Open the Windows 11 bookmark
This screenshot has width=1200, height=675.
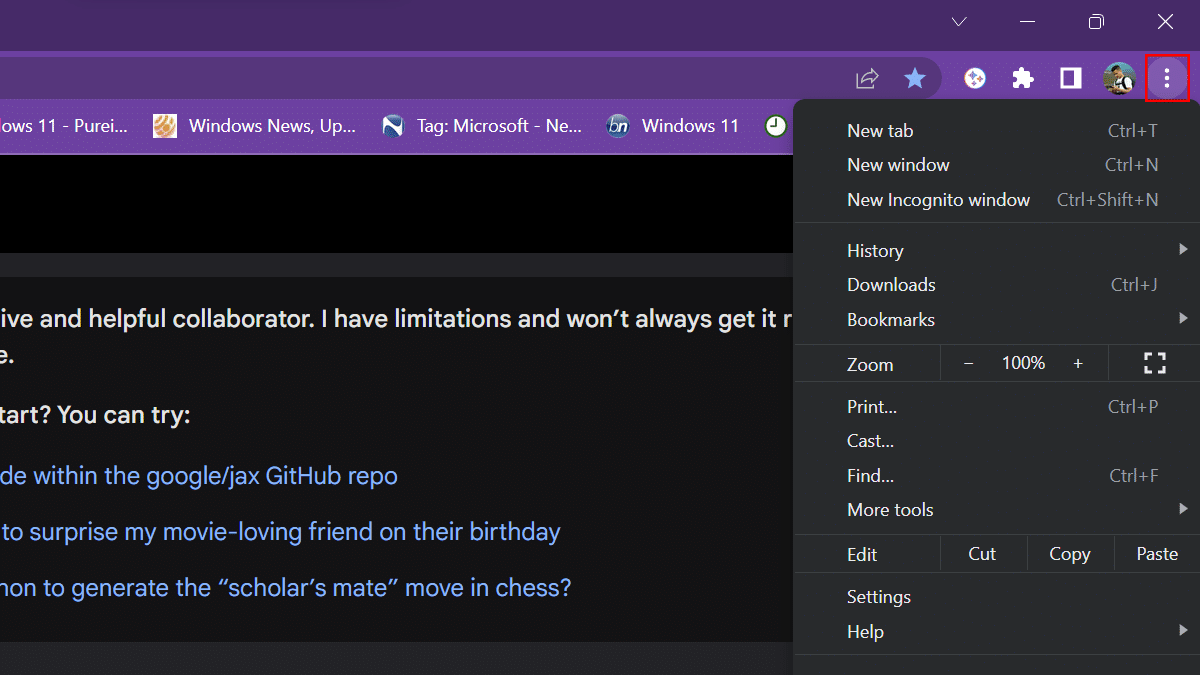tap(673, 126)
